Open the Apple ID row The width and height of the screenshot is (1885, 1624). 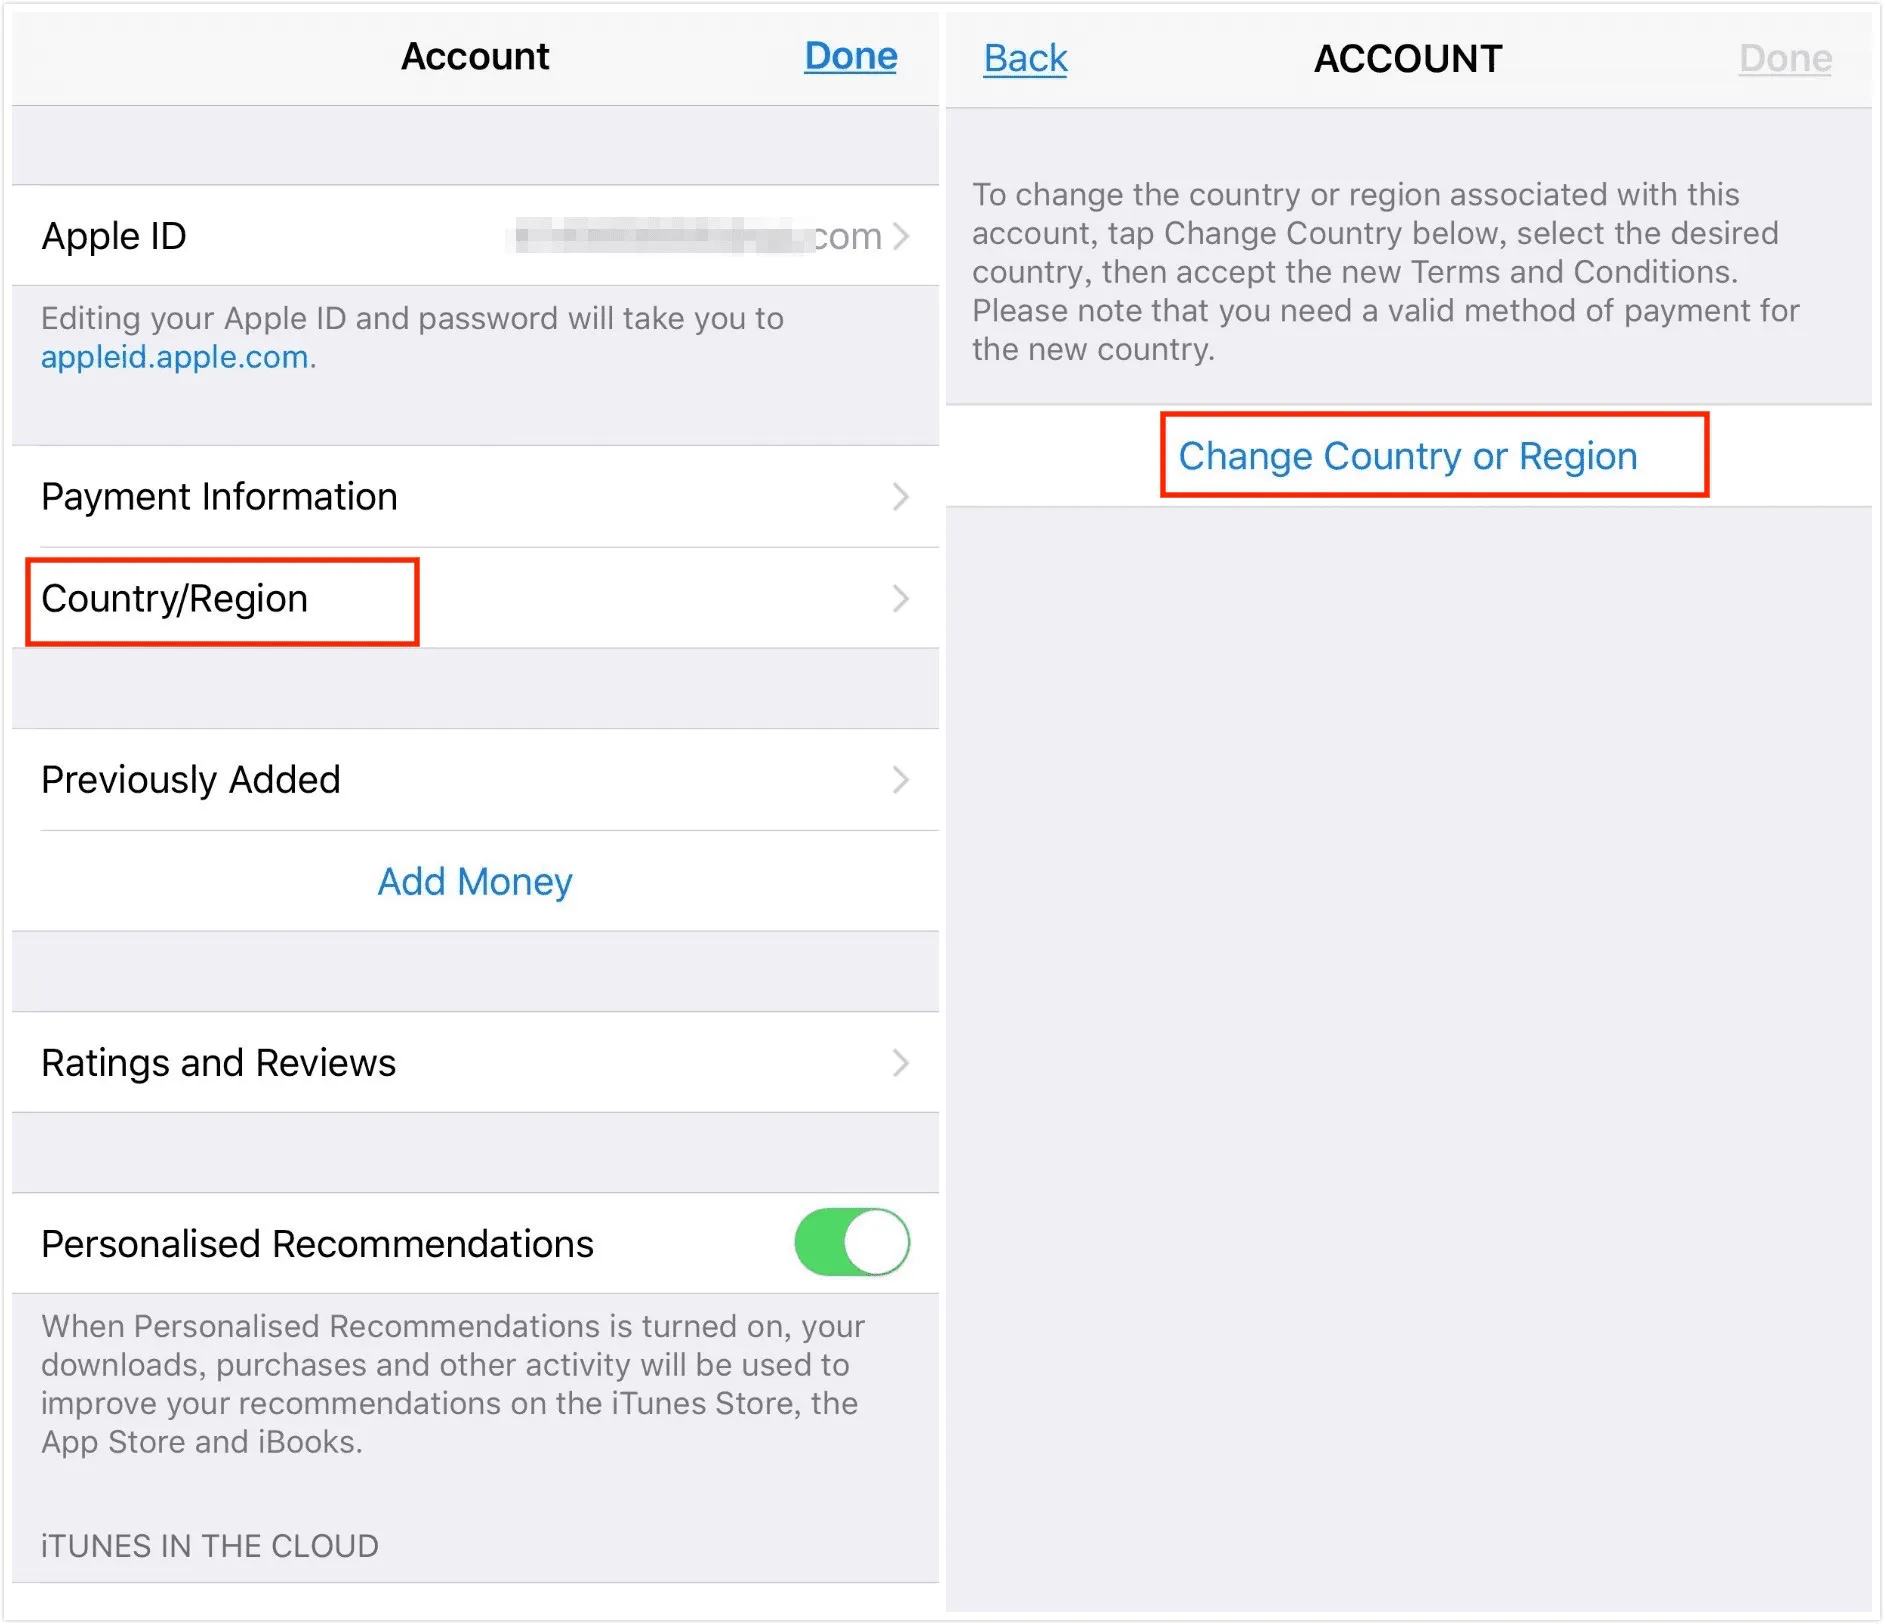114,237
